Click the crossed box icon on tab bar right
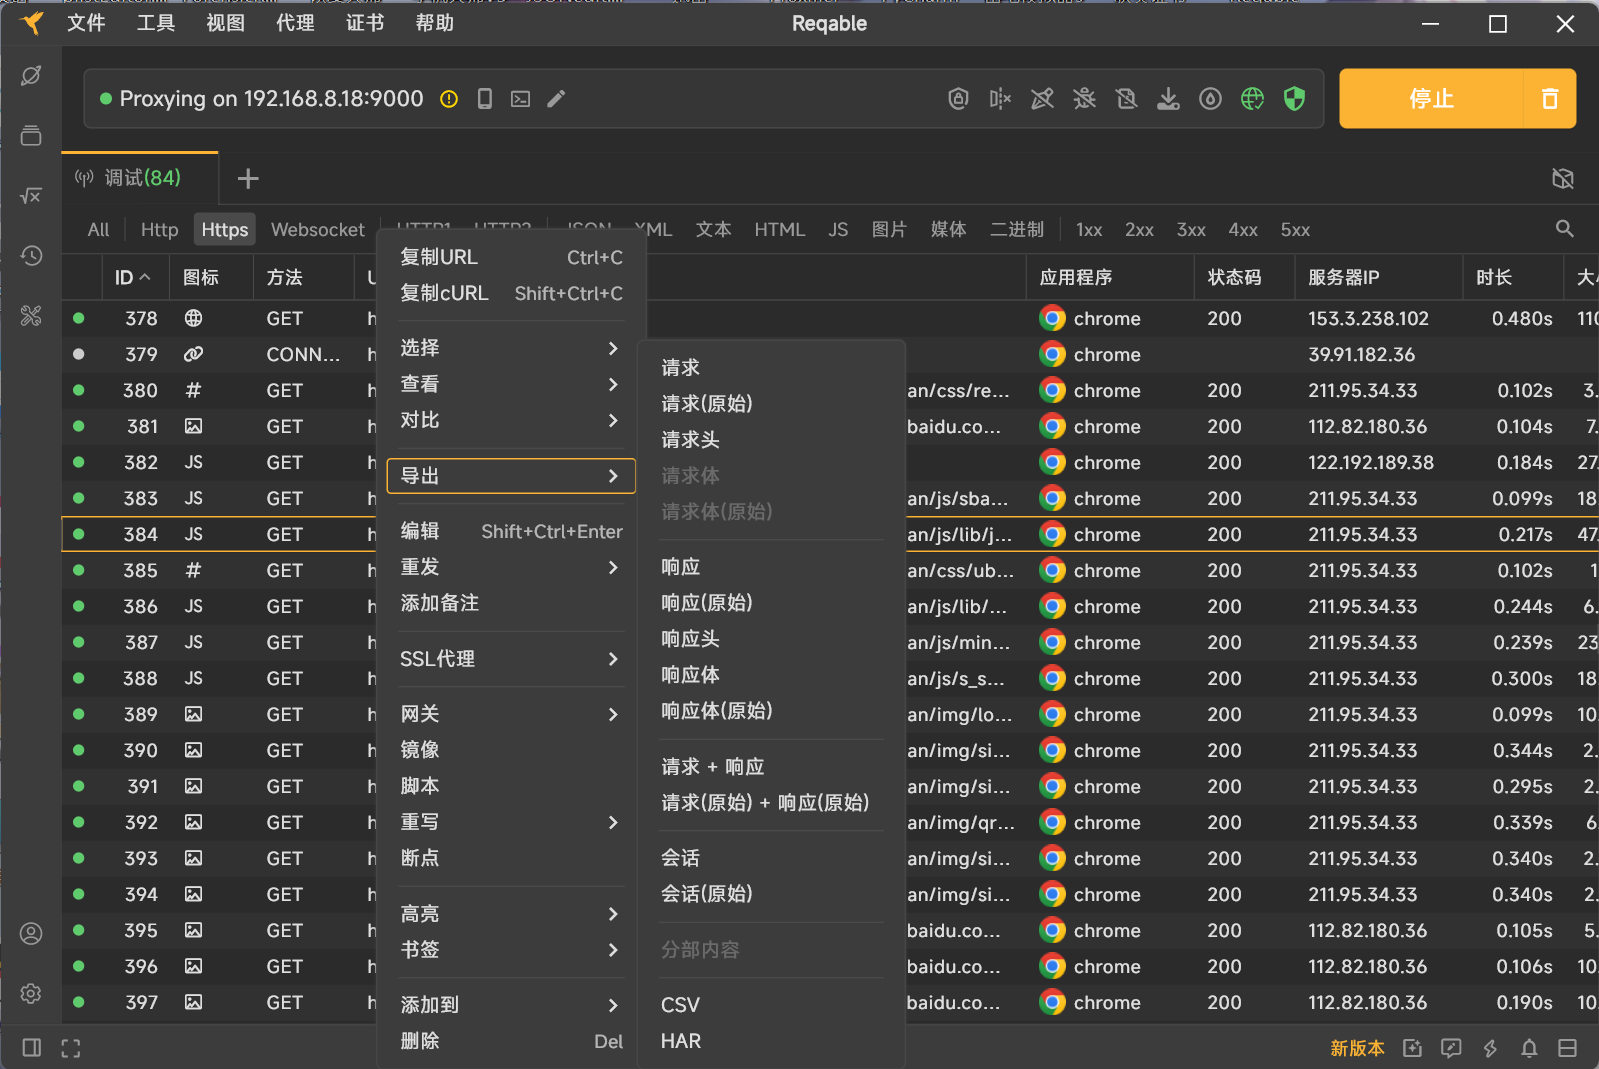1599x1069 pixels. (1563, 178)
